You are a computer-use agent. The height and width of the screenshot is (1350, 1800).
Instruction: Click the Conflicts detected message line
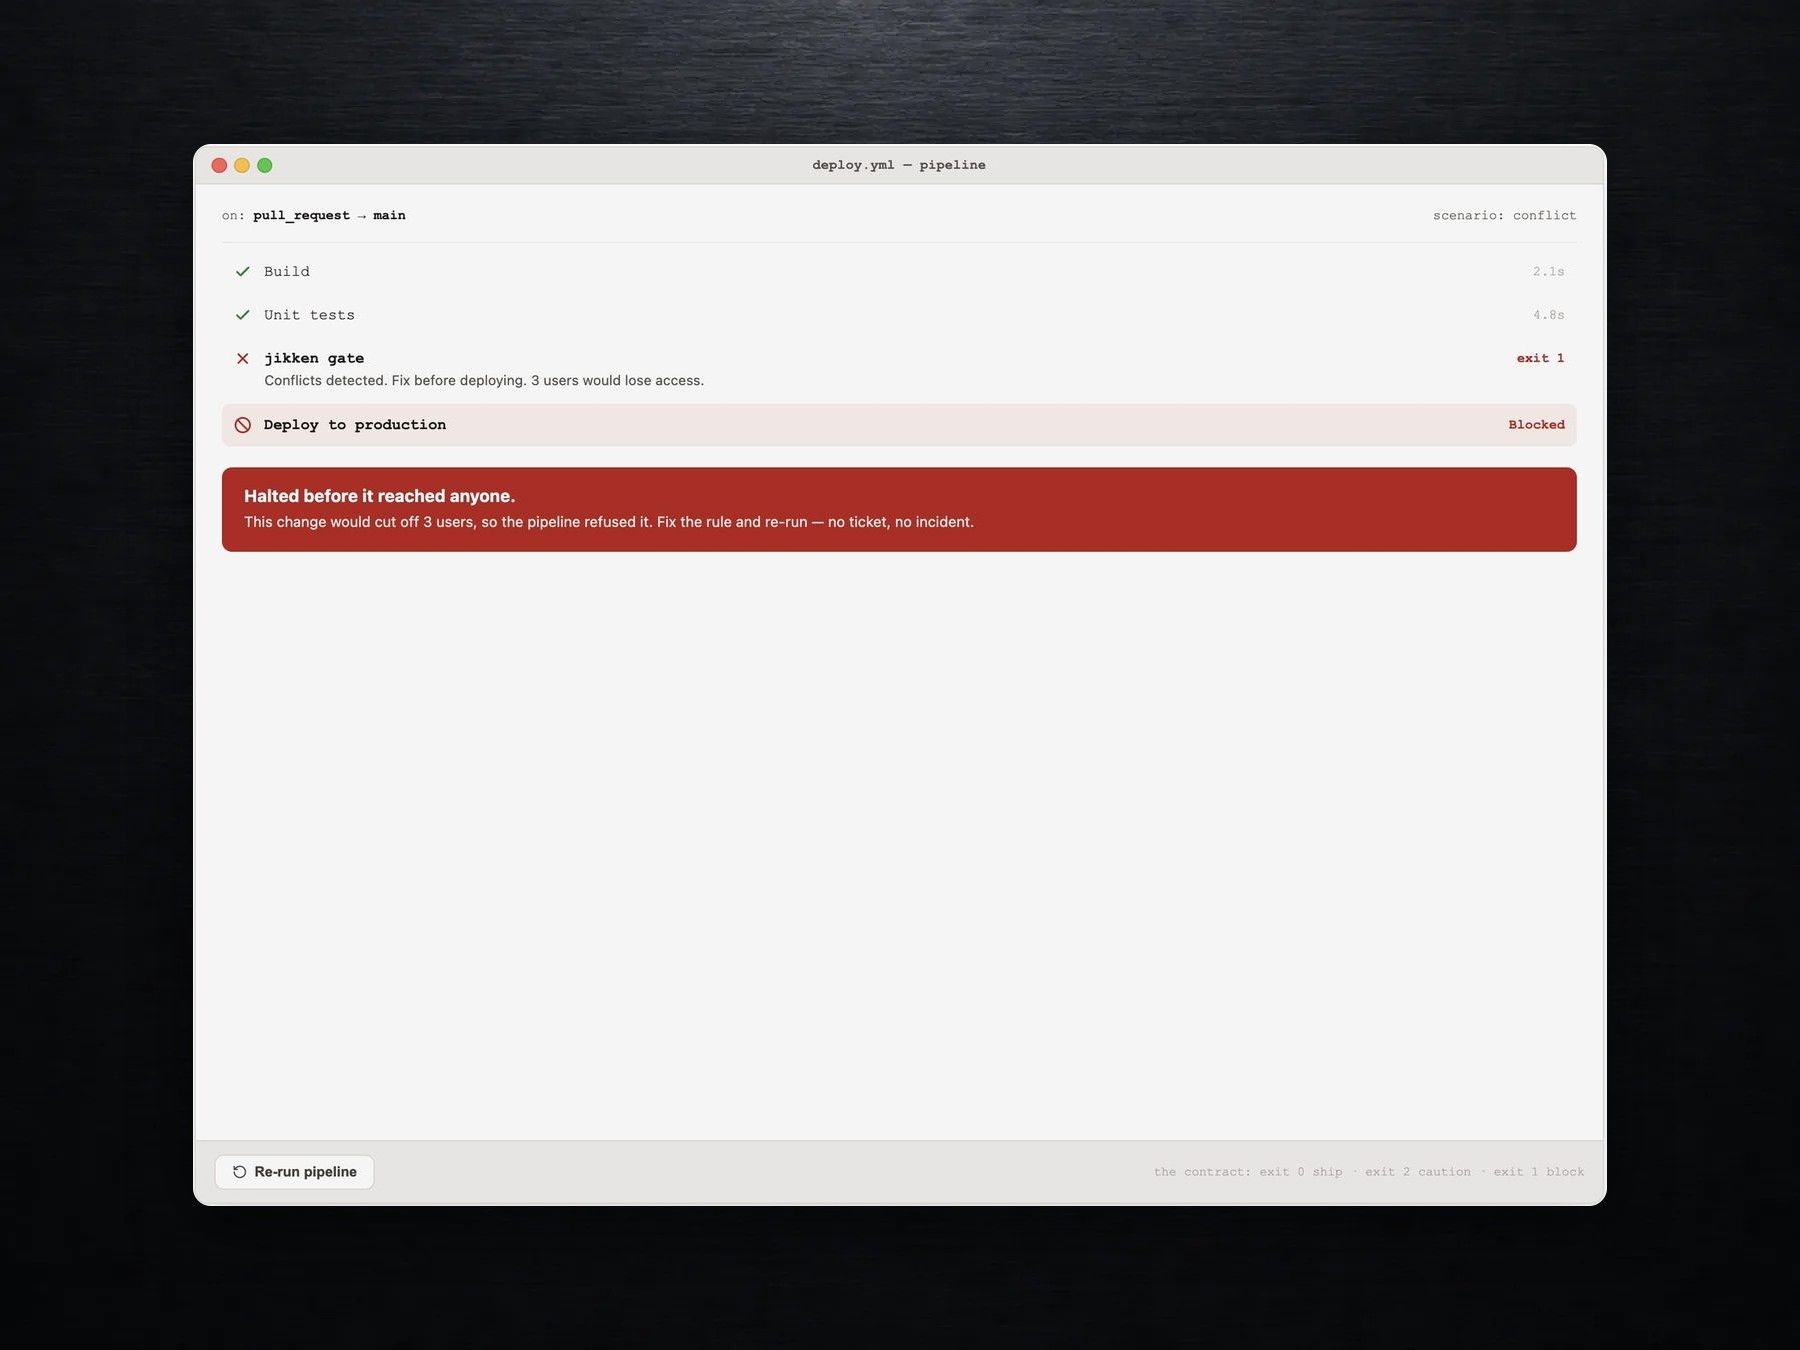tap(484, 381)
